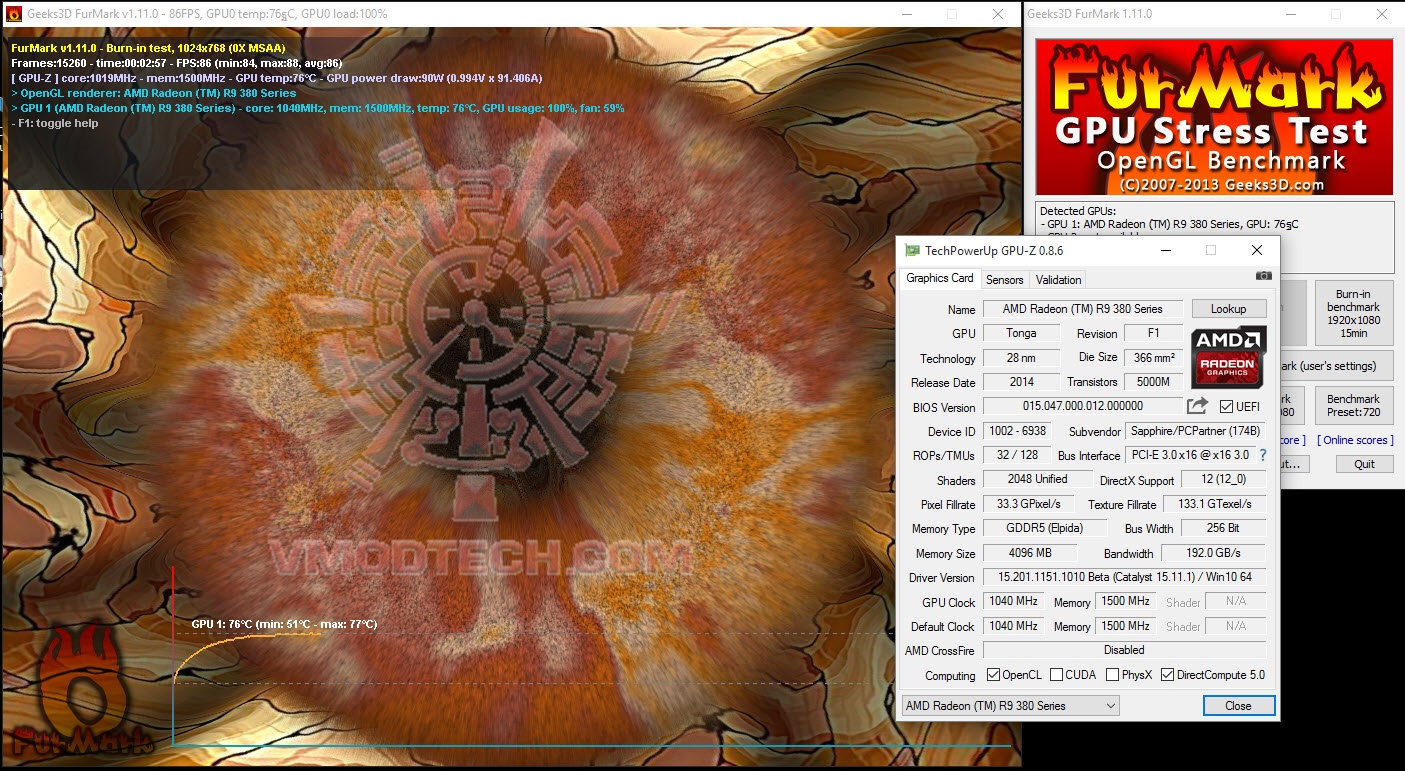Close GPU-Z using the title bar X
The width and height of the screenshot is (1405, 771).
[x=1257, y=250]
